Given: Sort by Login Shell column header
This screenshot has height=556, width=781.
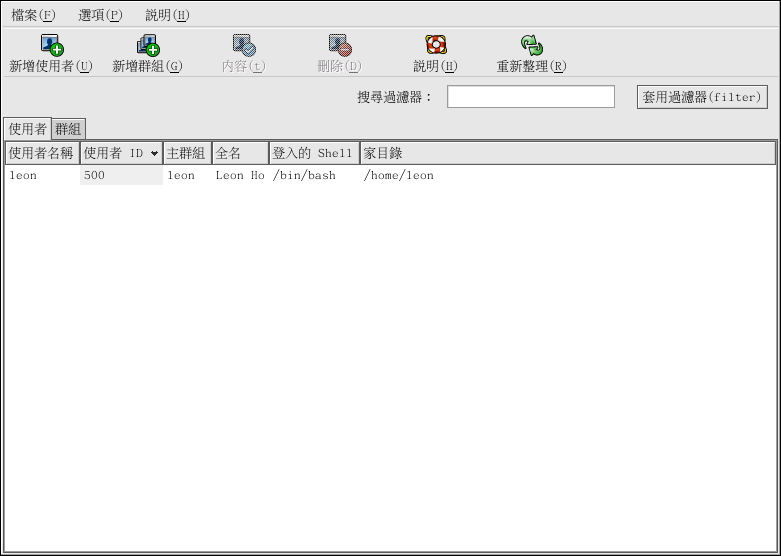Looking at the screenshot, I should pos(313,153).
